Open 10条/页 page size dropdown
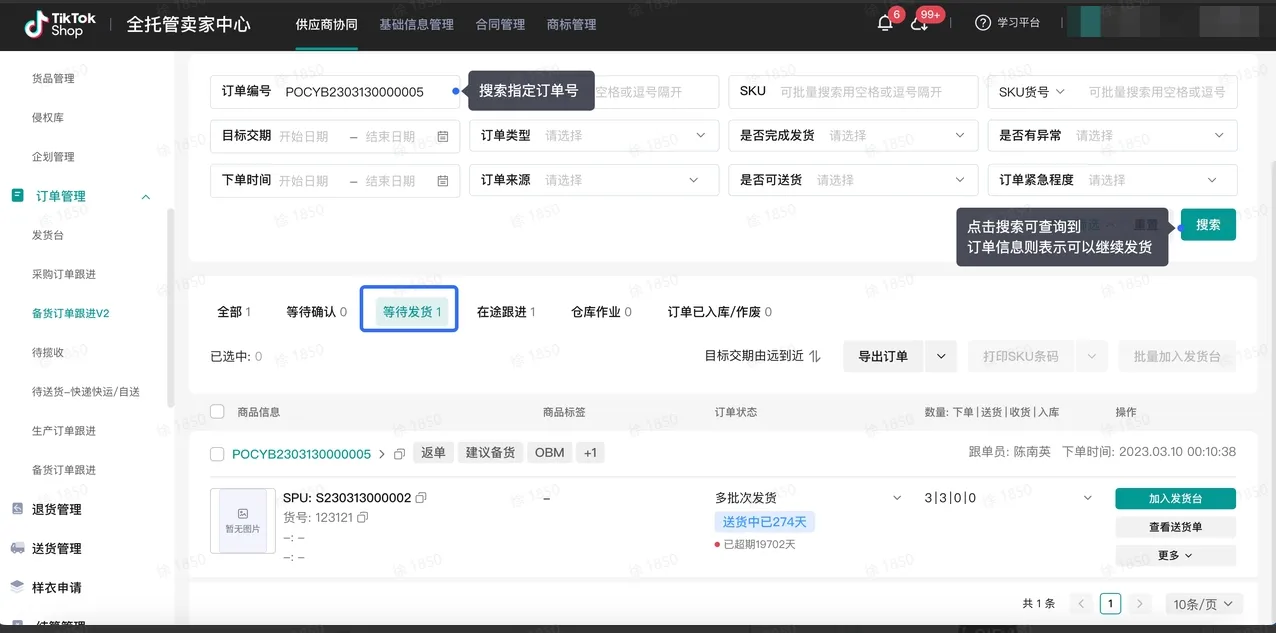Image resolution: width=1276 pixels, height=633 pixels. [1204, 604]
